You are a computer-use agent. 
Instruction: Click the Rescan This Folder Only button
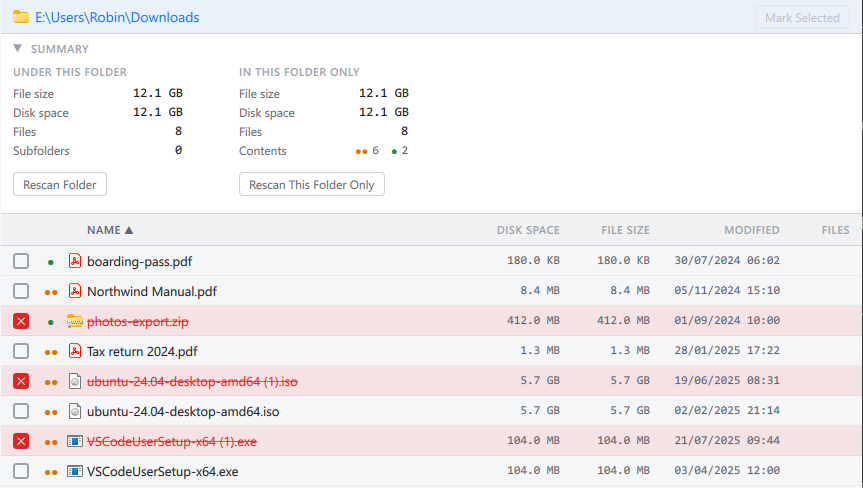(312, 184)
